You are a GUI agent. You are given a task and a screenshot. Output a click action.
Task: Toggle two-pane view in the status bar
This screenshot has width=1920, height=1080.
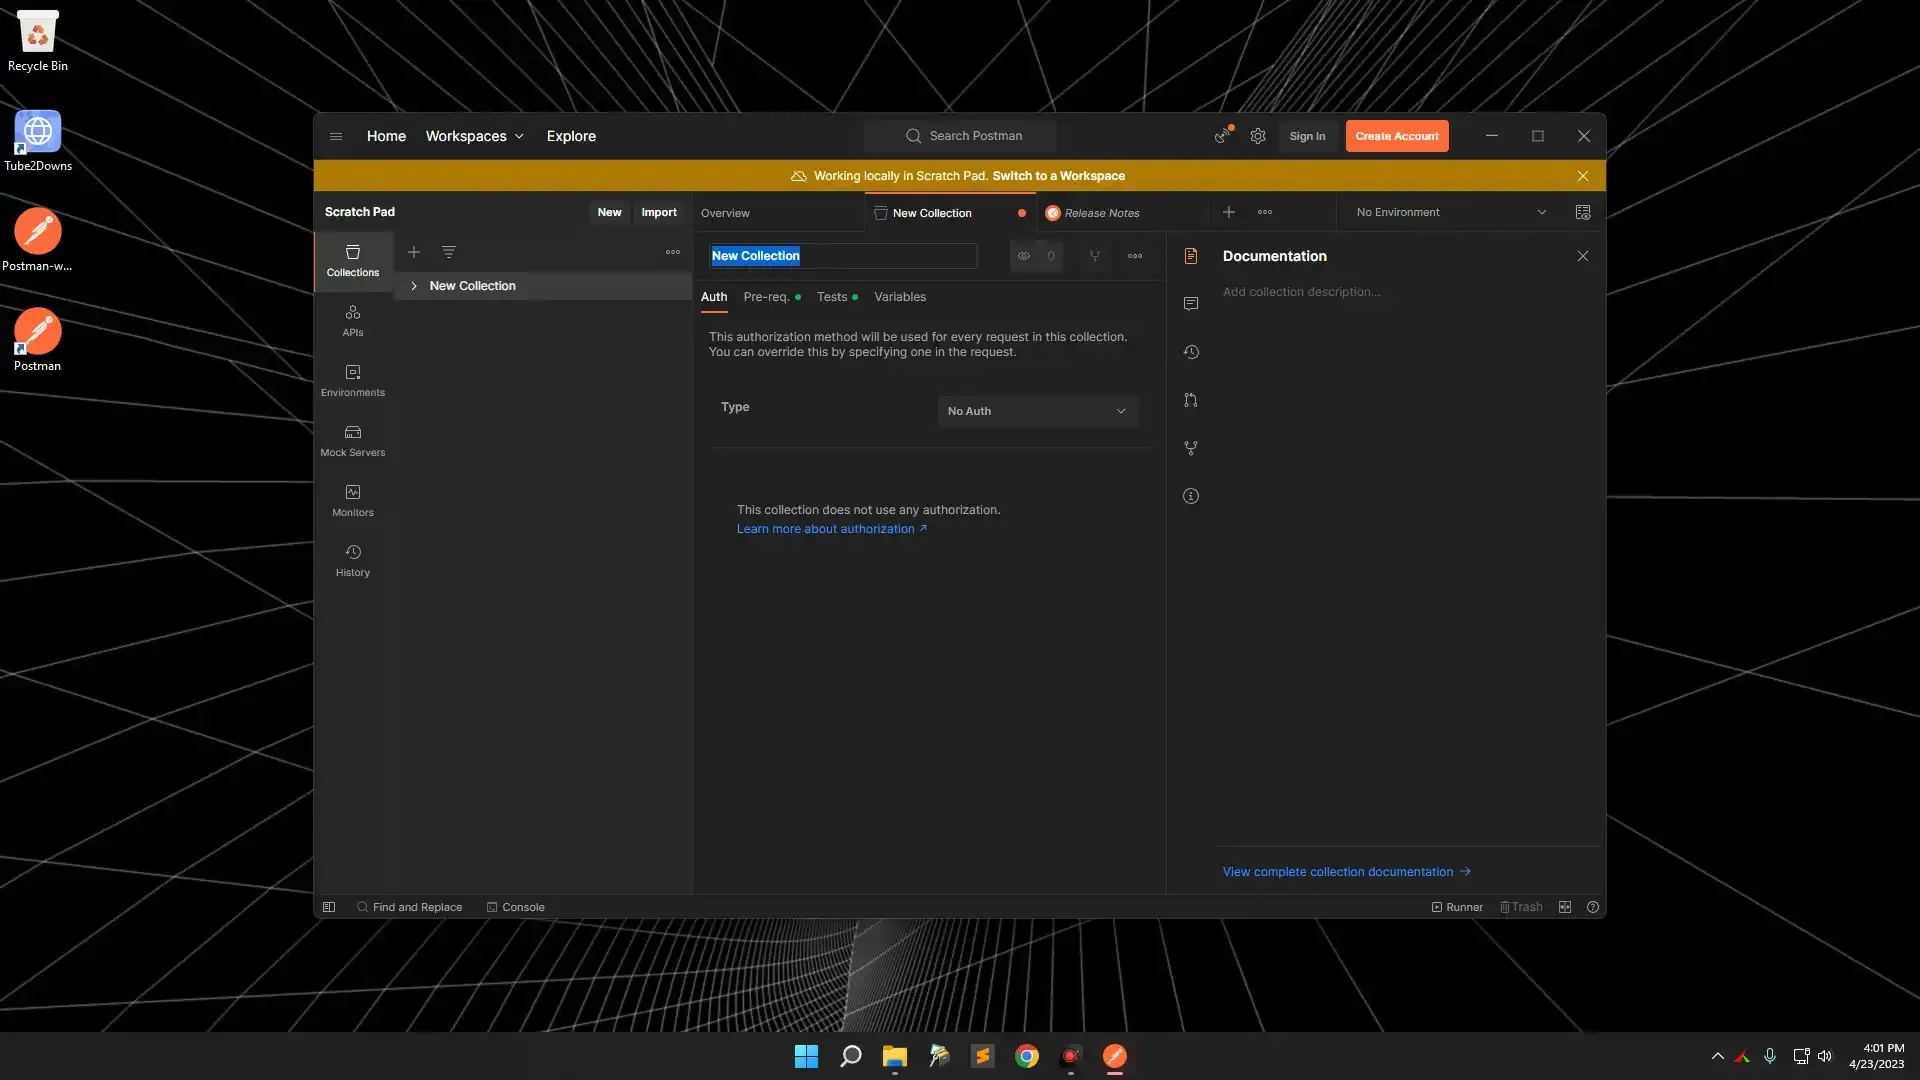[x=1565, y=907]
